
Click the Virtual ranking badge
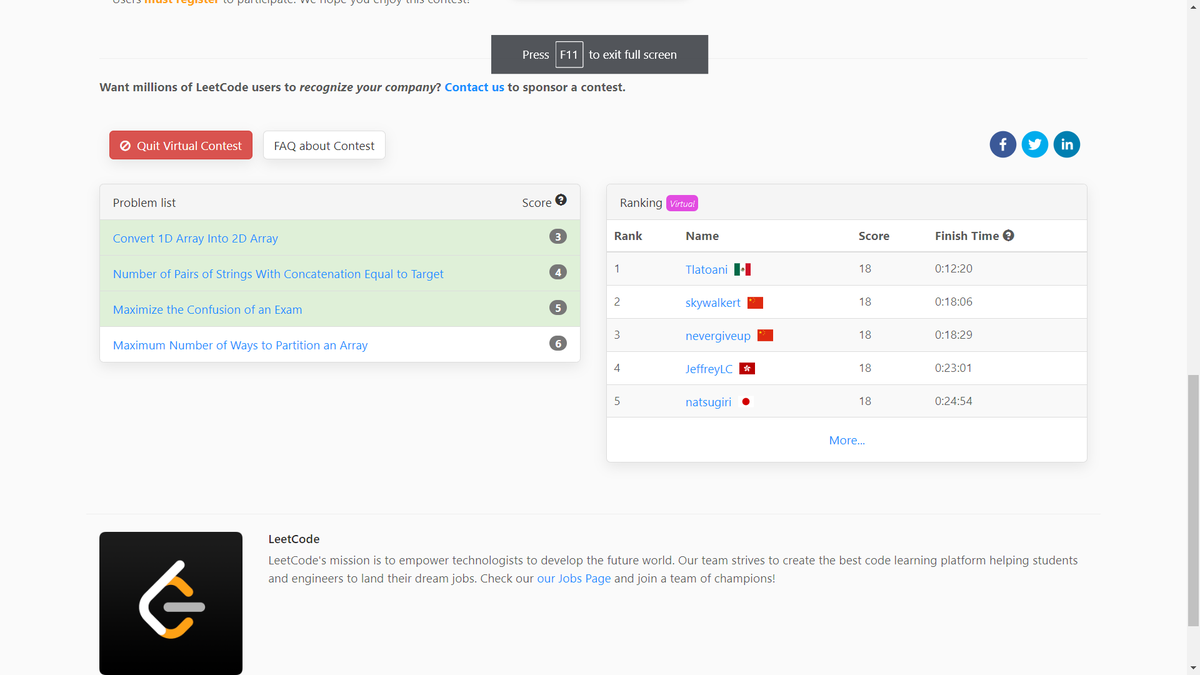[x=682, y=203]
